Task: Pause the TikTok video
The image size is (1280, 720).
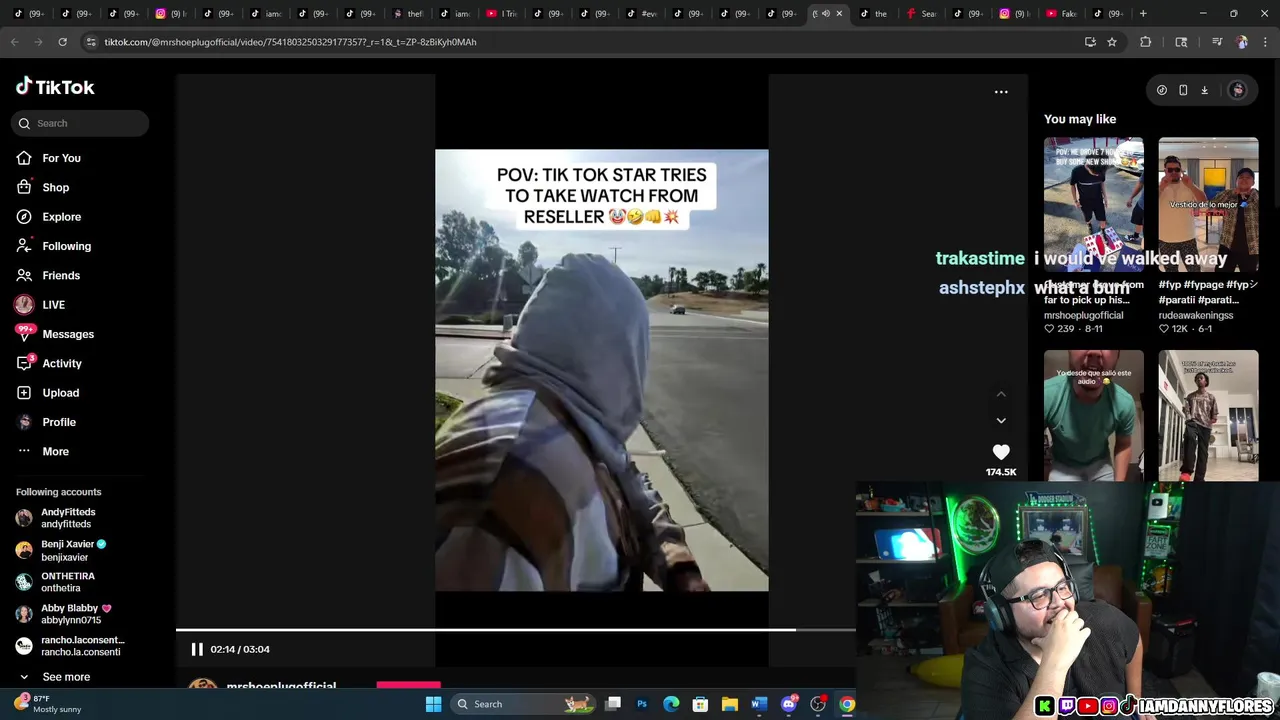Action: tap(197, 649)
